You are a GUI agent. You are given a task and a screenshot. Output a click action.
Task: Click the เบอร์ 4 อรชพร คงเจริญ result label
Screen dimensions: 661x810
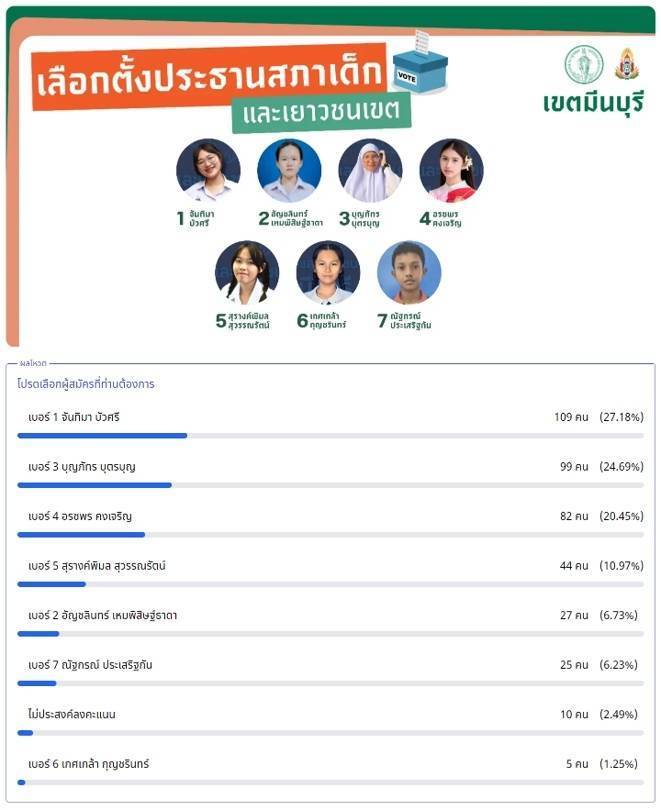coord(80,516)
